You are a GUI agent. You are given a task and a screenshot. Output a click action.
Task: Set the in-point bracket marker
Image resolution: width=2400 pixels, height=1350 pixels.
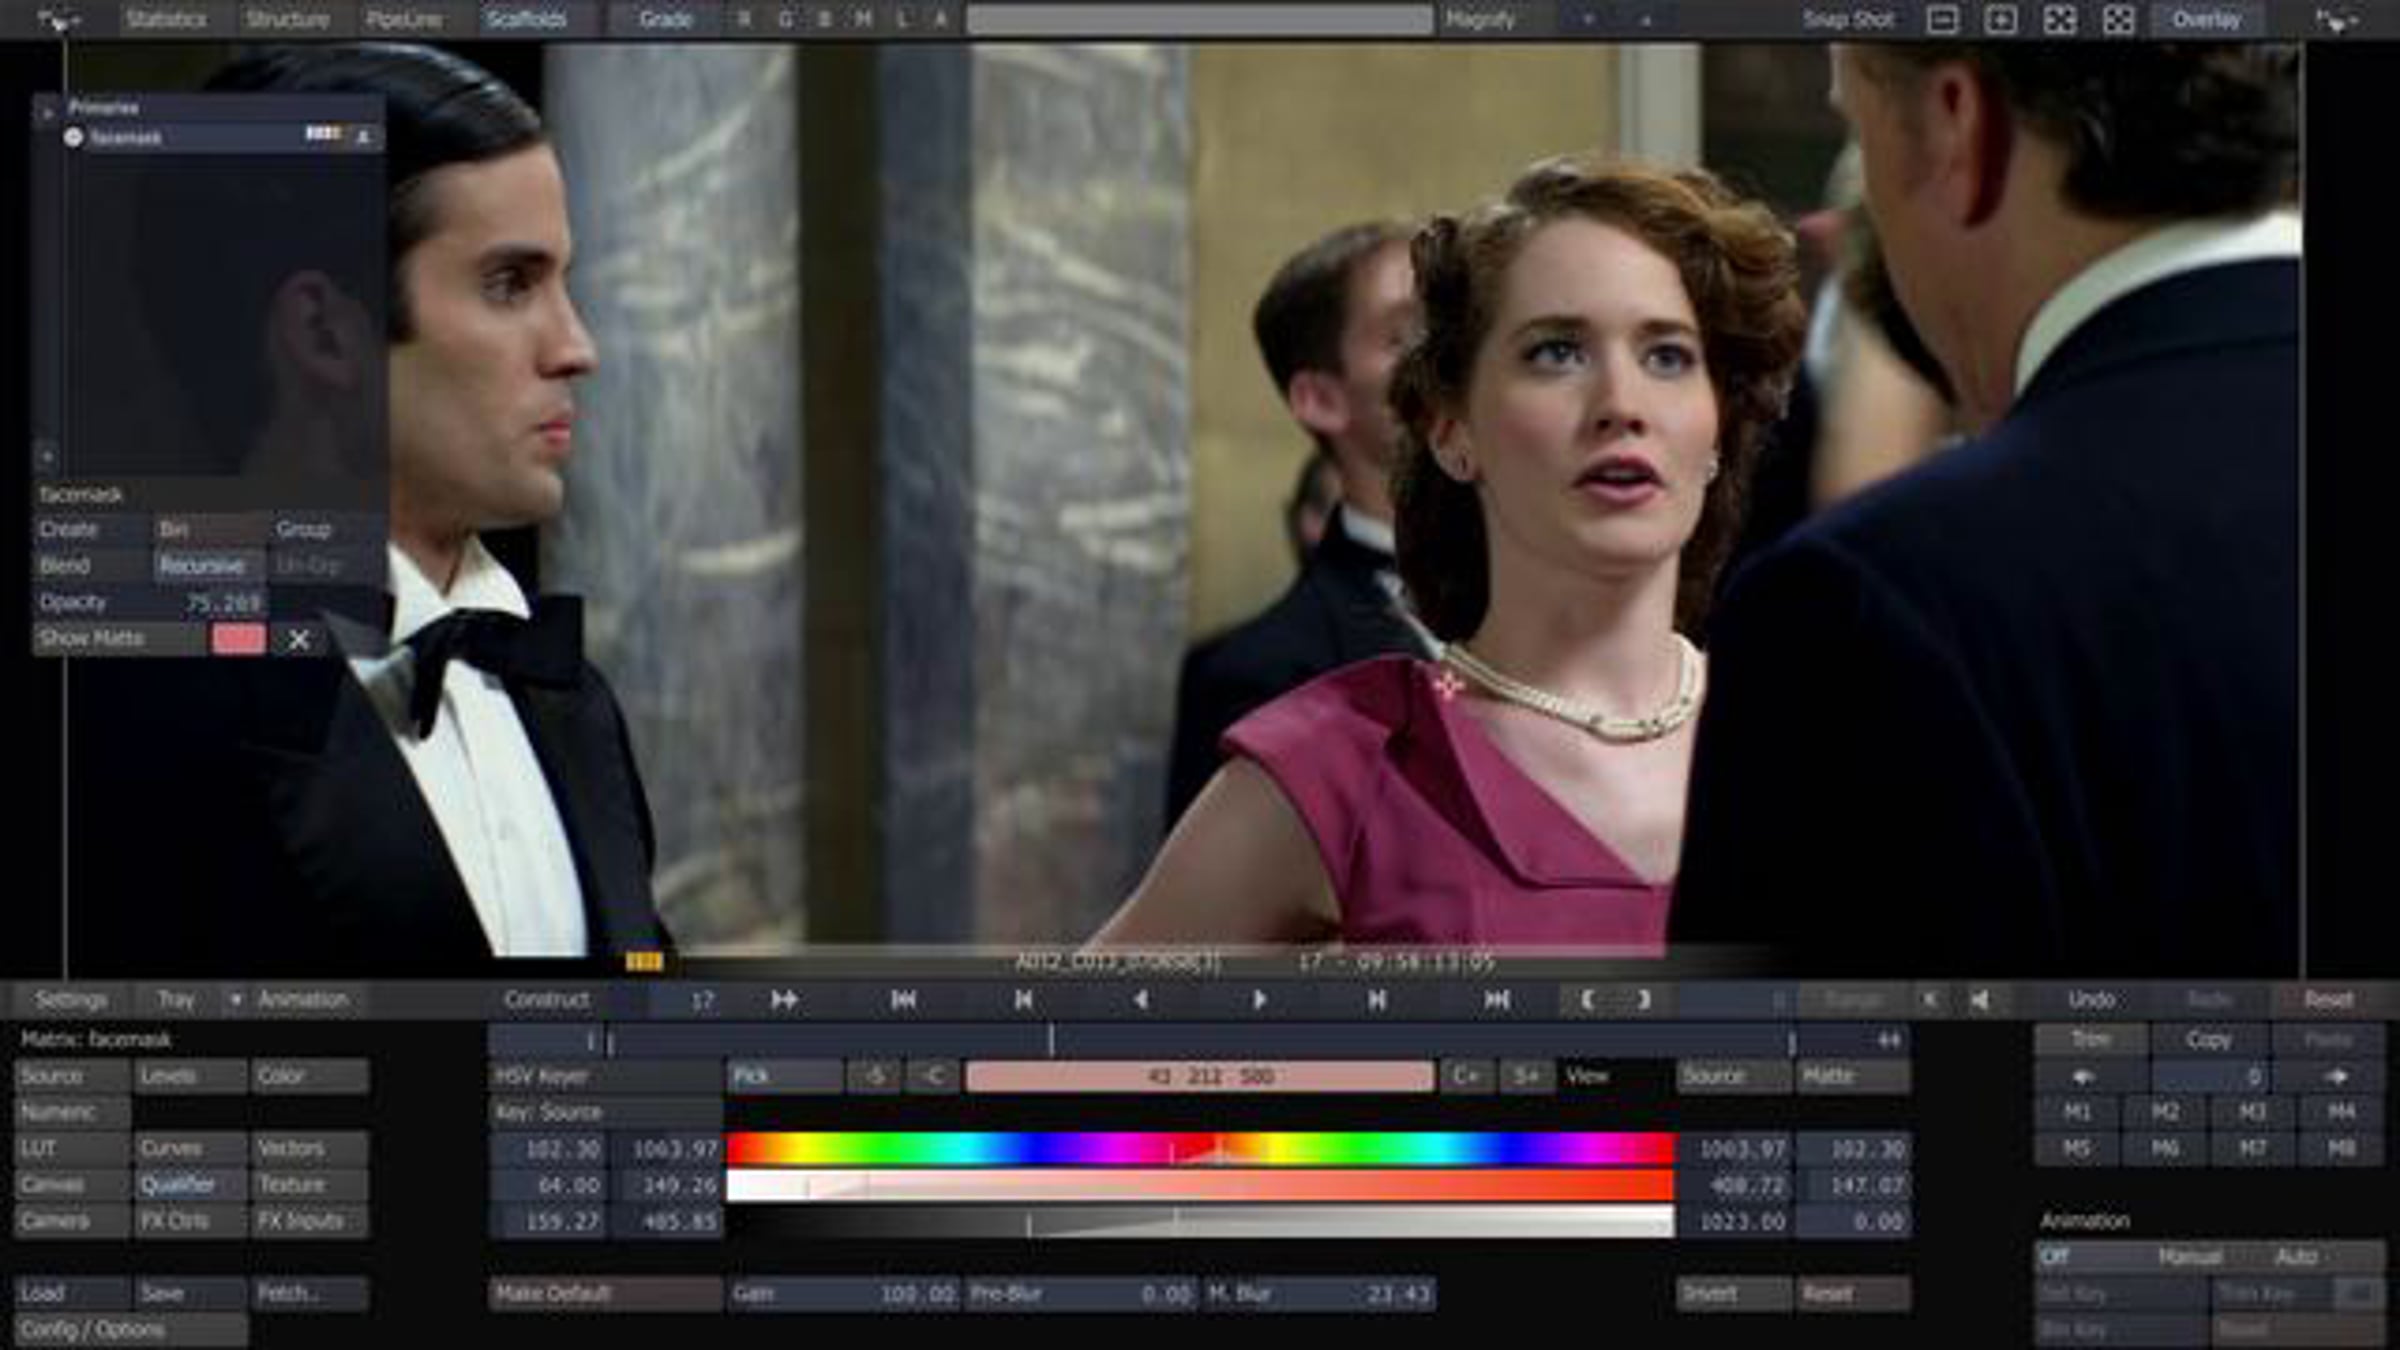click(x=1588, y=1000)
